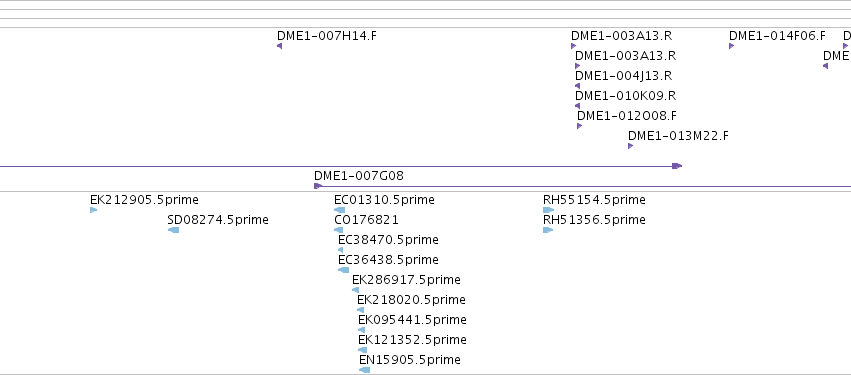Click the DME1-014F06.F arrow glyph

[732, 46]
